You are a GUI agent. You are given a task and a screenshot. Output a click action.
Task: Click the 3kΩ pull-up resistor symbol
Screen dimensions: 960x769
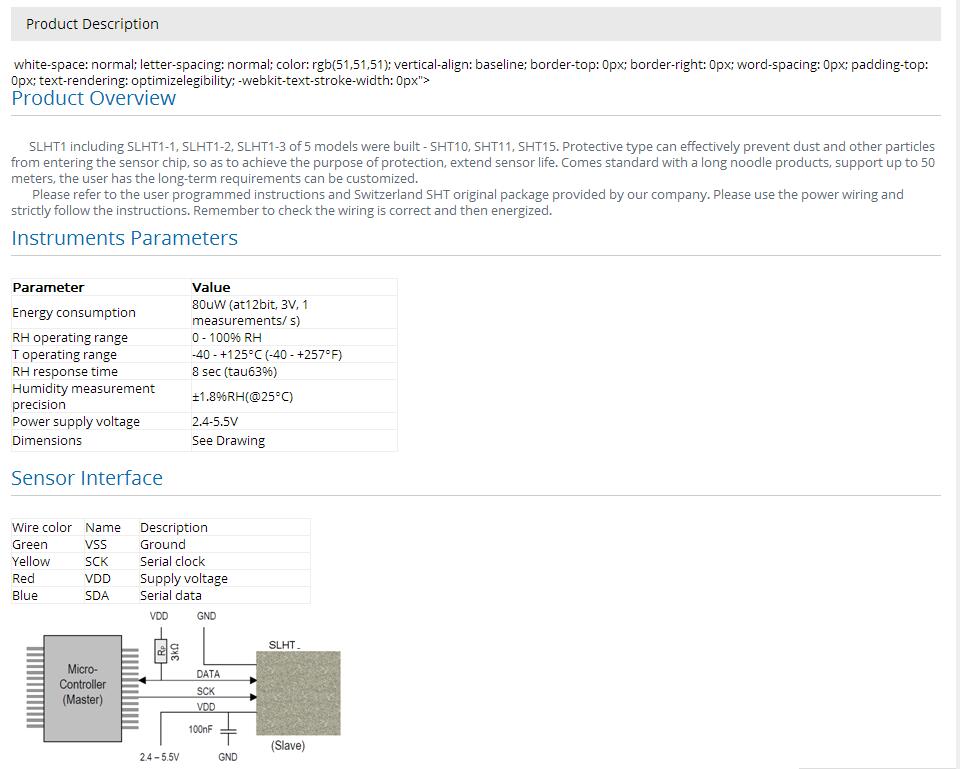(x=161, y=651)
